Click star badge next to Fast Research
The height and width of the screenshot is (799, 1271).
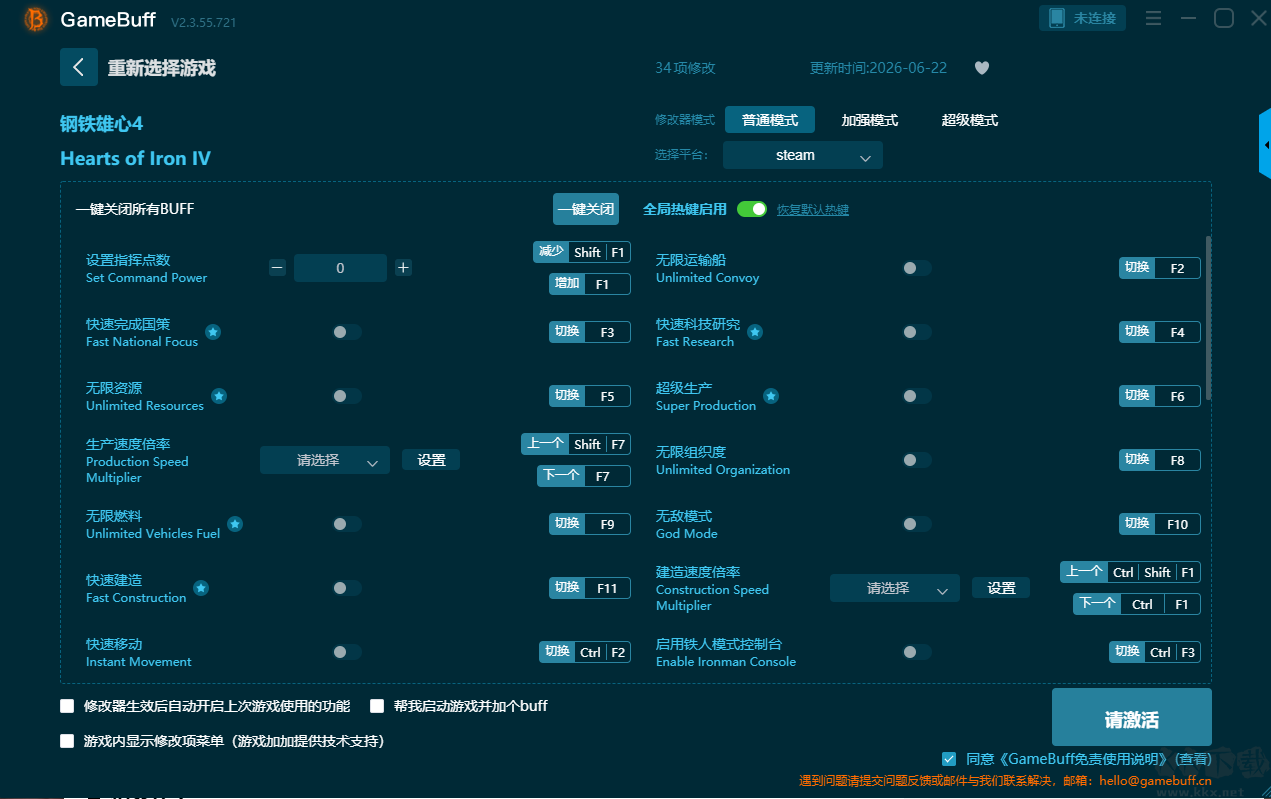755,332
